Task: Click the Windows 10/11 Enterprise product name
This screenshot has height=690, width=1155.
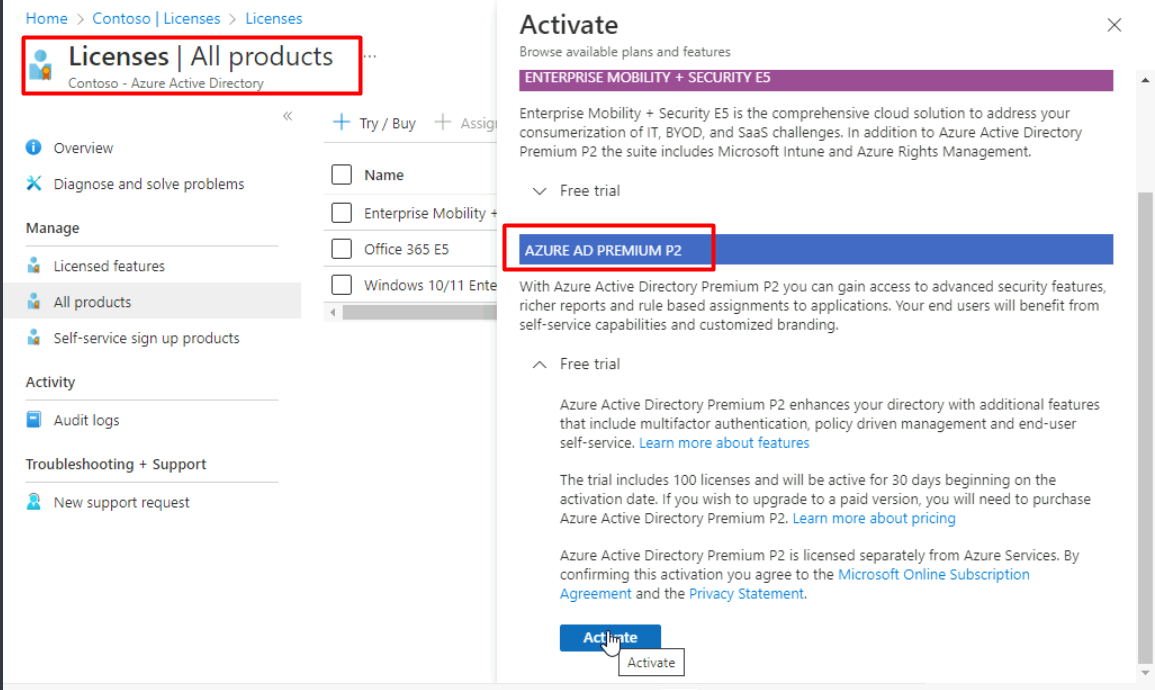Action: pos(430,285)
